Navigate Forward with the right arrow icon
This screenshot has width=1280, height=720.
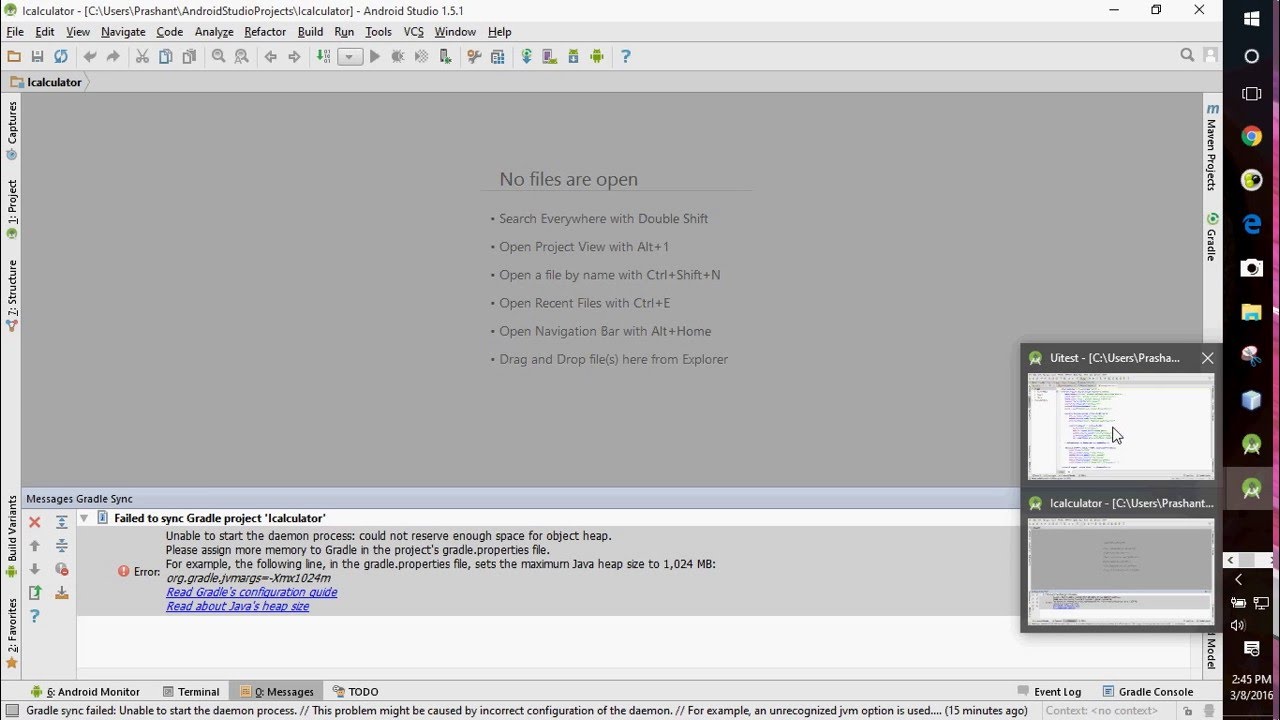pos(294,57)
